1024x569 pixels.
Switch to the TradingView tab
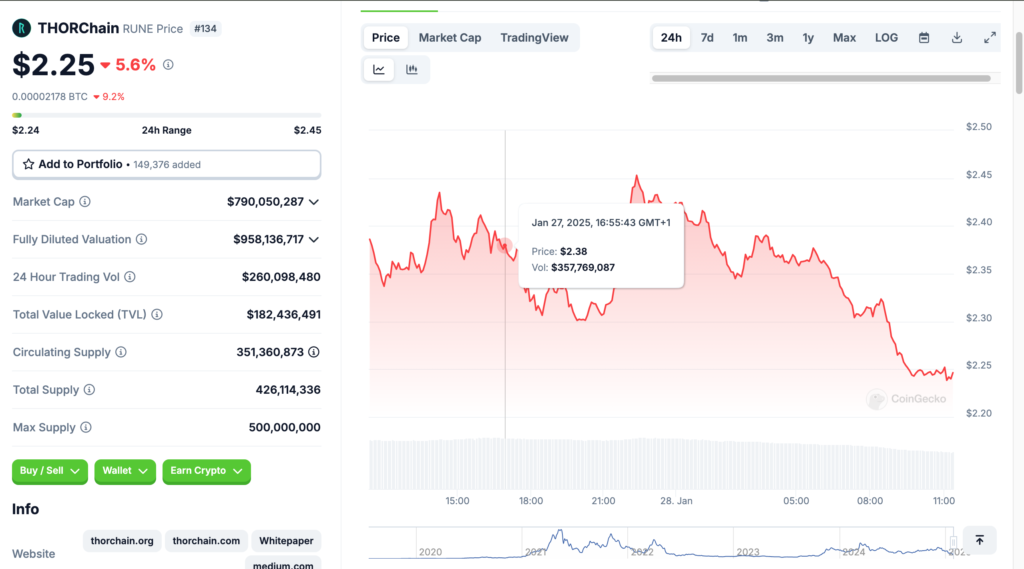534,38
